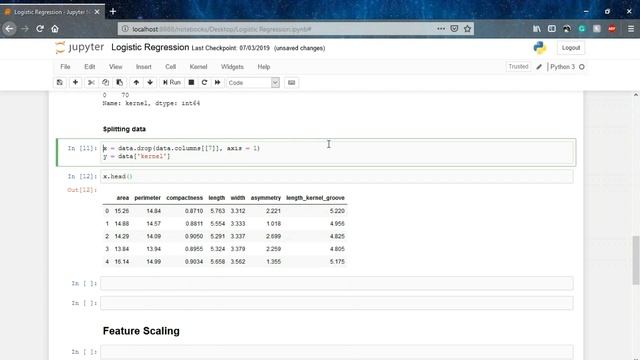Click the Jupyter logo
This screenshot has height=360, width=640.
[80, 47]
